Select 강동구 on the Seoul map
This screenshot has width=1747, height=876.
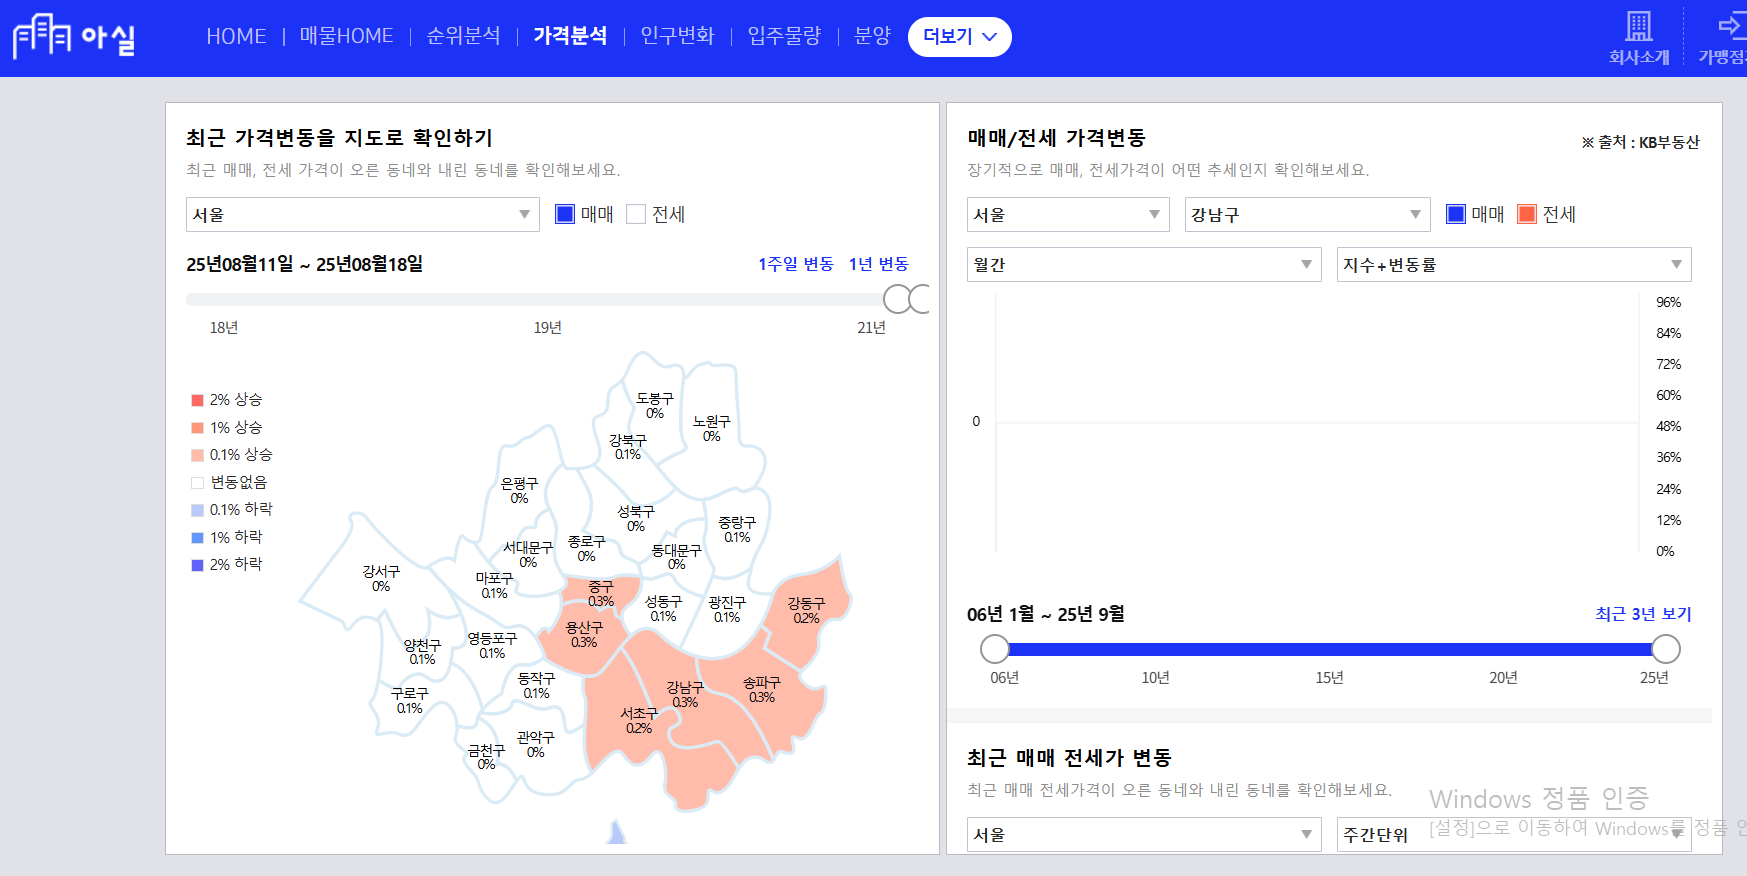[806, 610]
